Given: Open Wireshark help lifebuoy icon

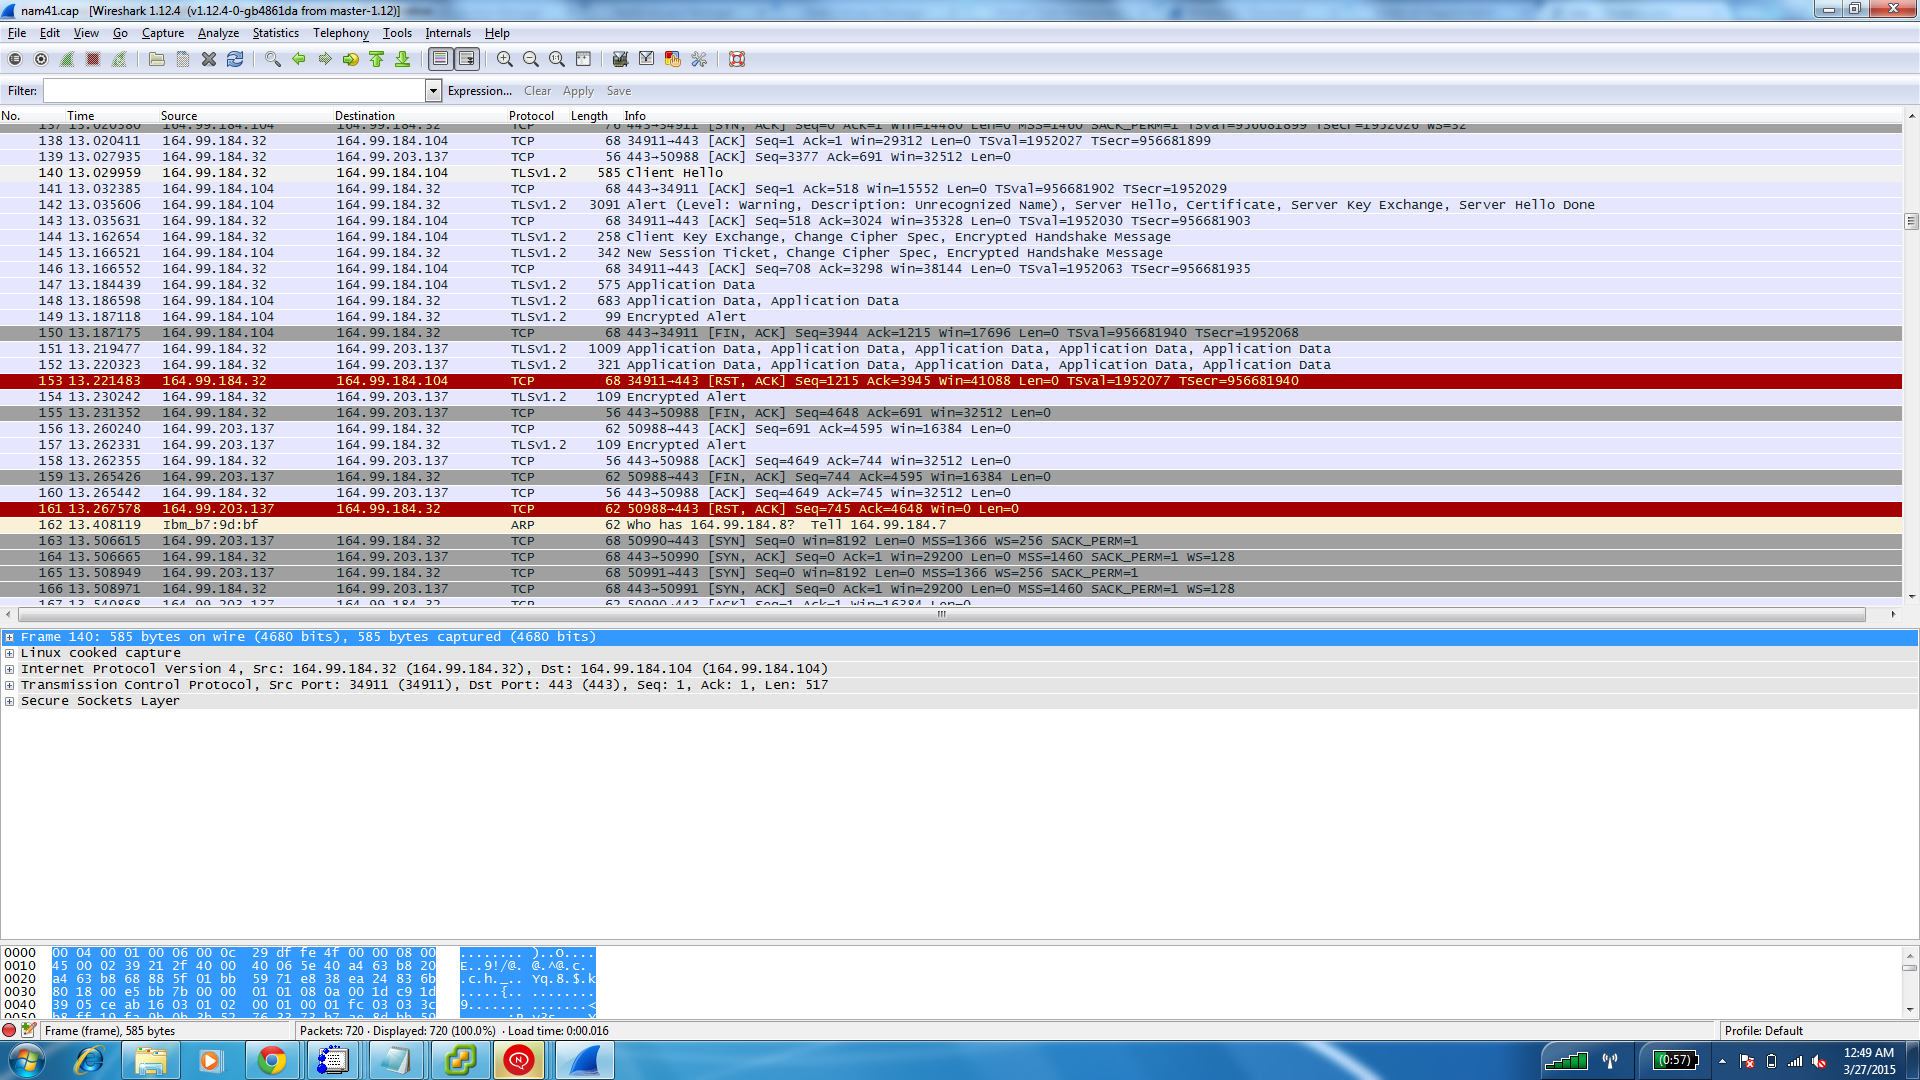Looking at the screenshot, I should pyautogui.click(x=737, y=60).
